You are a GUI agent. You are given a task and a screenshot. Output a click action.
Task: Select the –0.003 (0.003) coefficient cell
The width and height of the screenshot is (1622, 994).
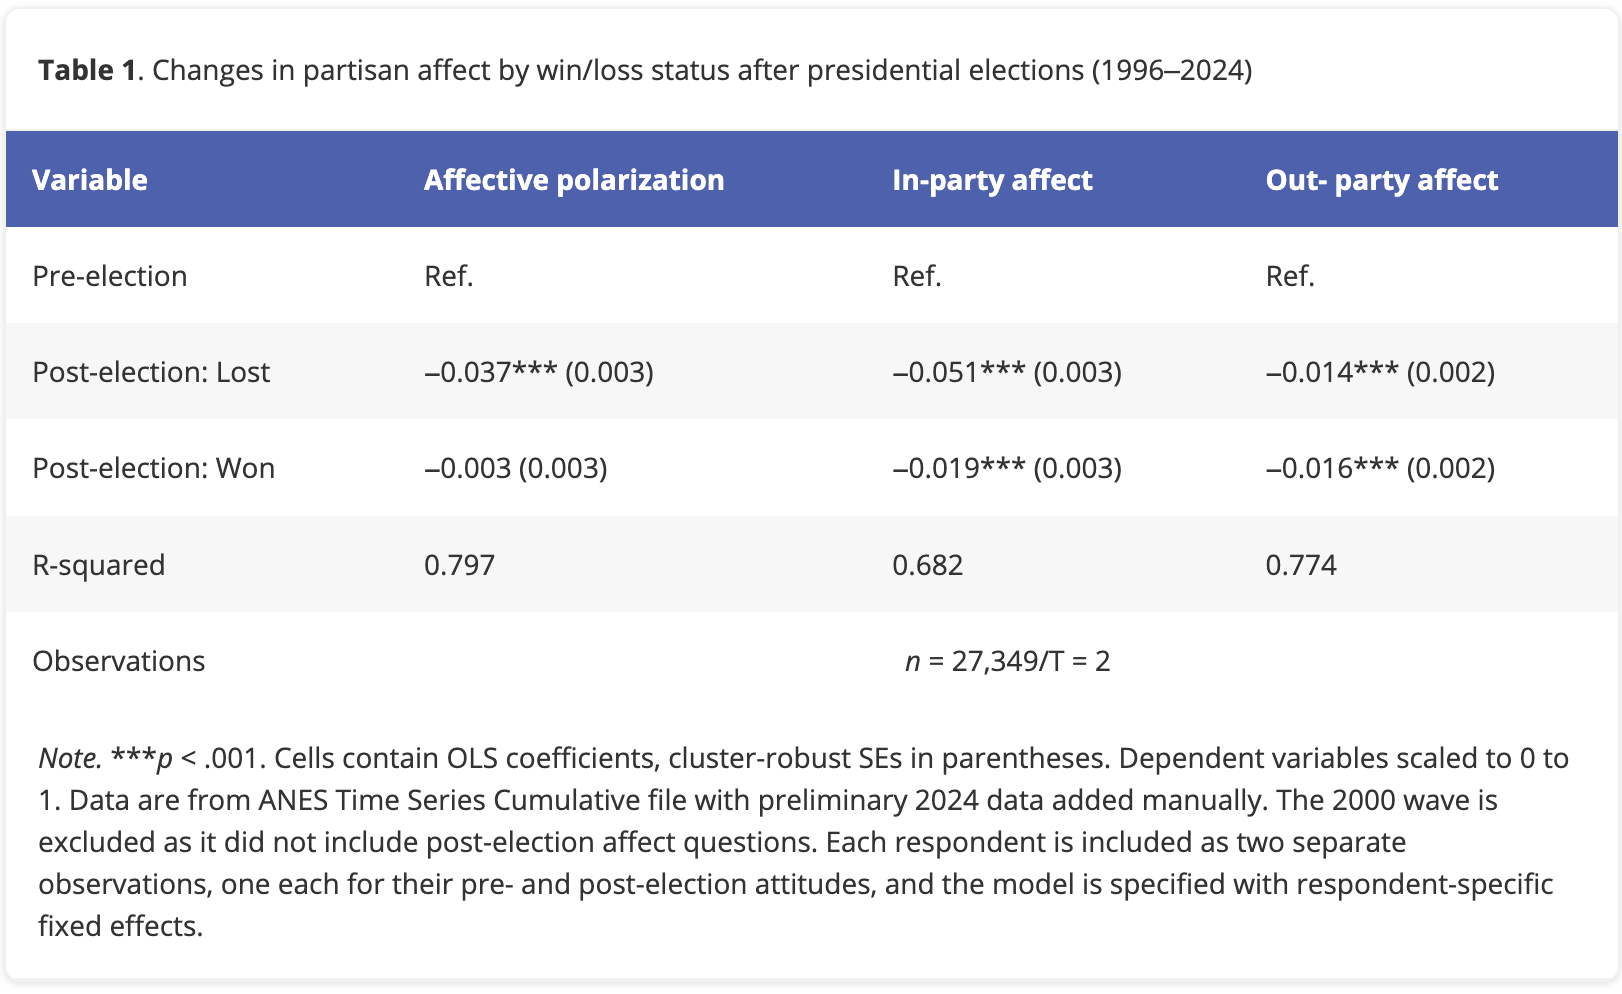[516, 468]
